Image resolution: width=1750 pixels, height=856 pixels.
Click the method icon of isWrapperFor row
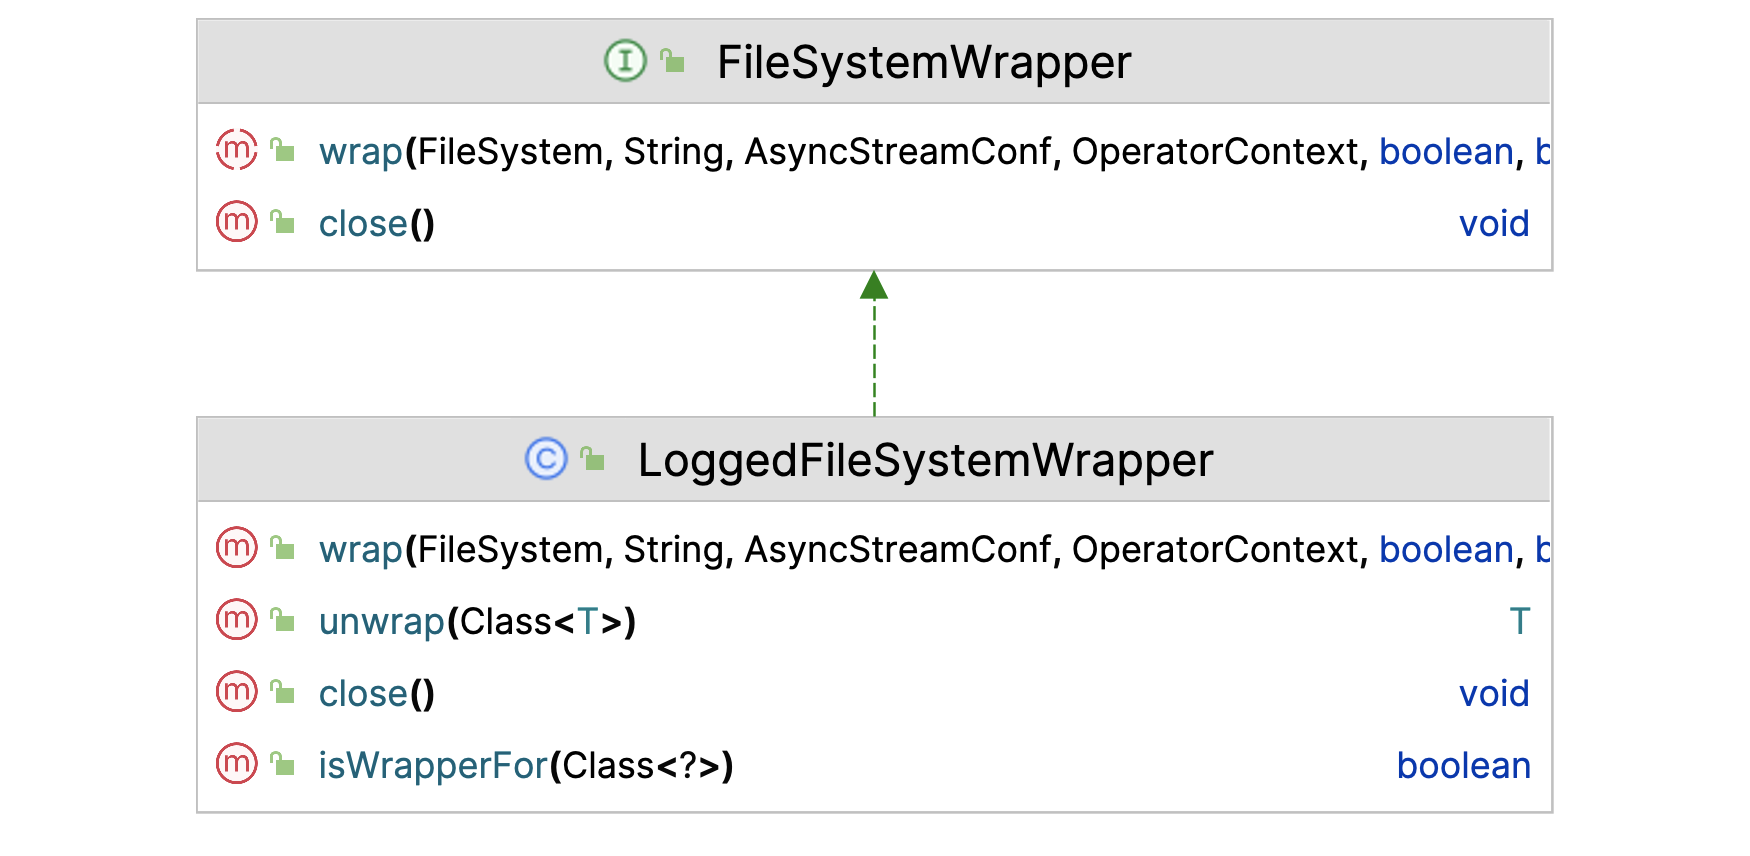click(x=237, y=764)
